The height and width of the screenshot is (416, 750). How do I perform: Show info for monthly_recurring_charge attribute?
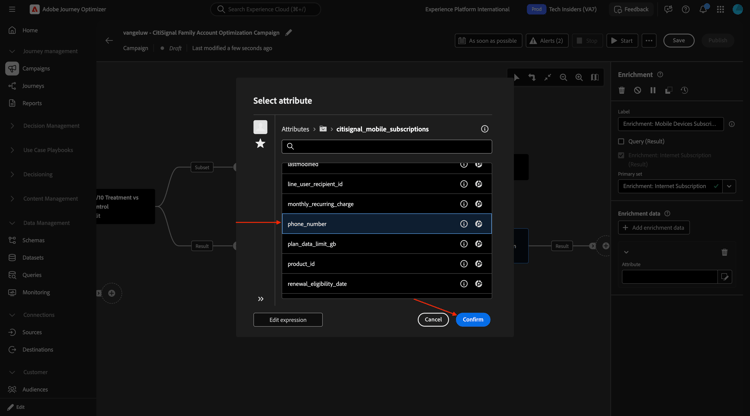tap(463, 204)
